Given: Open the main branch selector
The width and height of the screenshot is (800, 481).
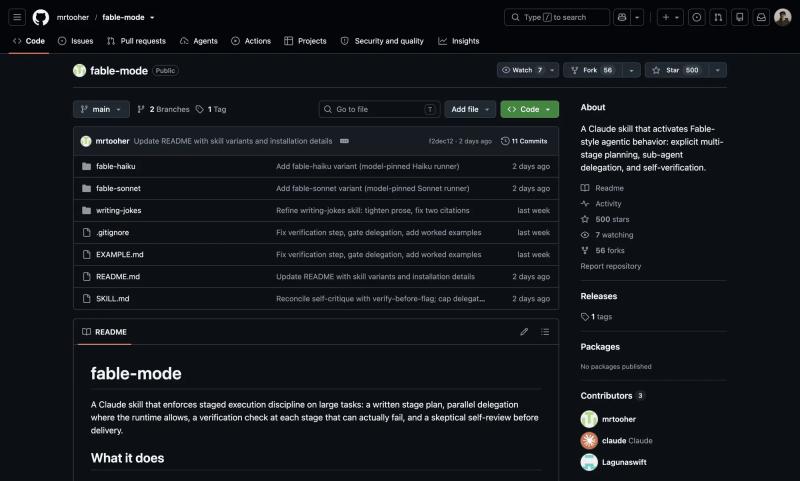Looking at the screenshot, I should point(101,109).
